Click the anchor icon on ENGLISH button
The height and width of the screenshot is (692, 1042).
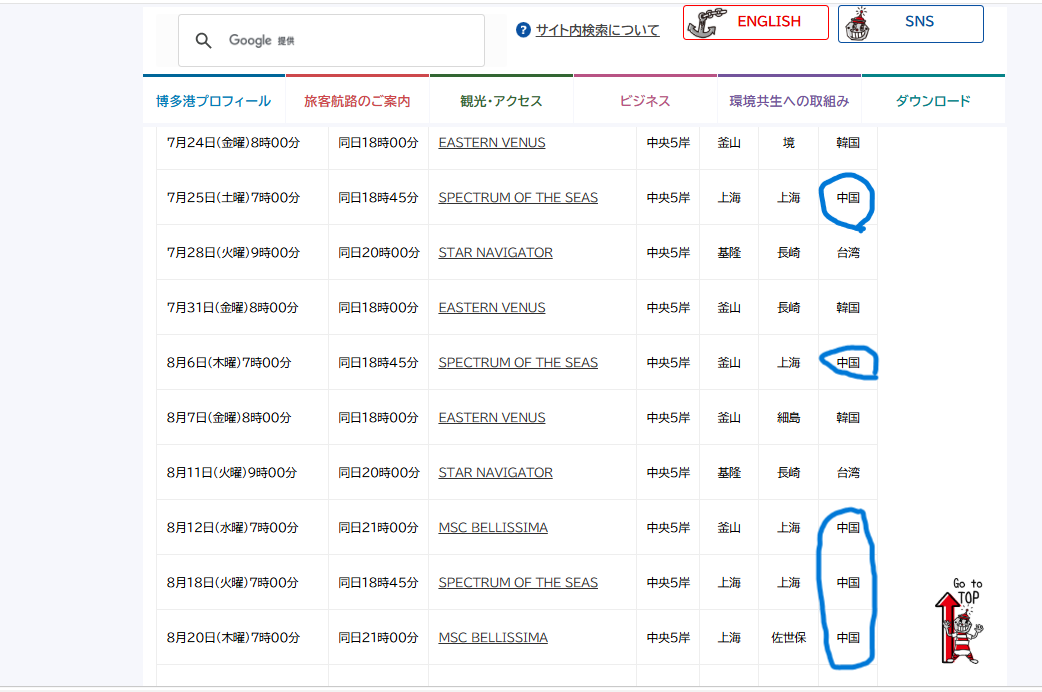click(x=706, y=23)
